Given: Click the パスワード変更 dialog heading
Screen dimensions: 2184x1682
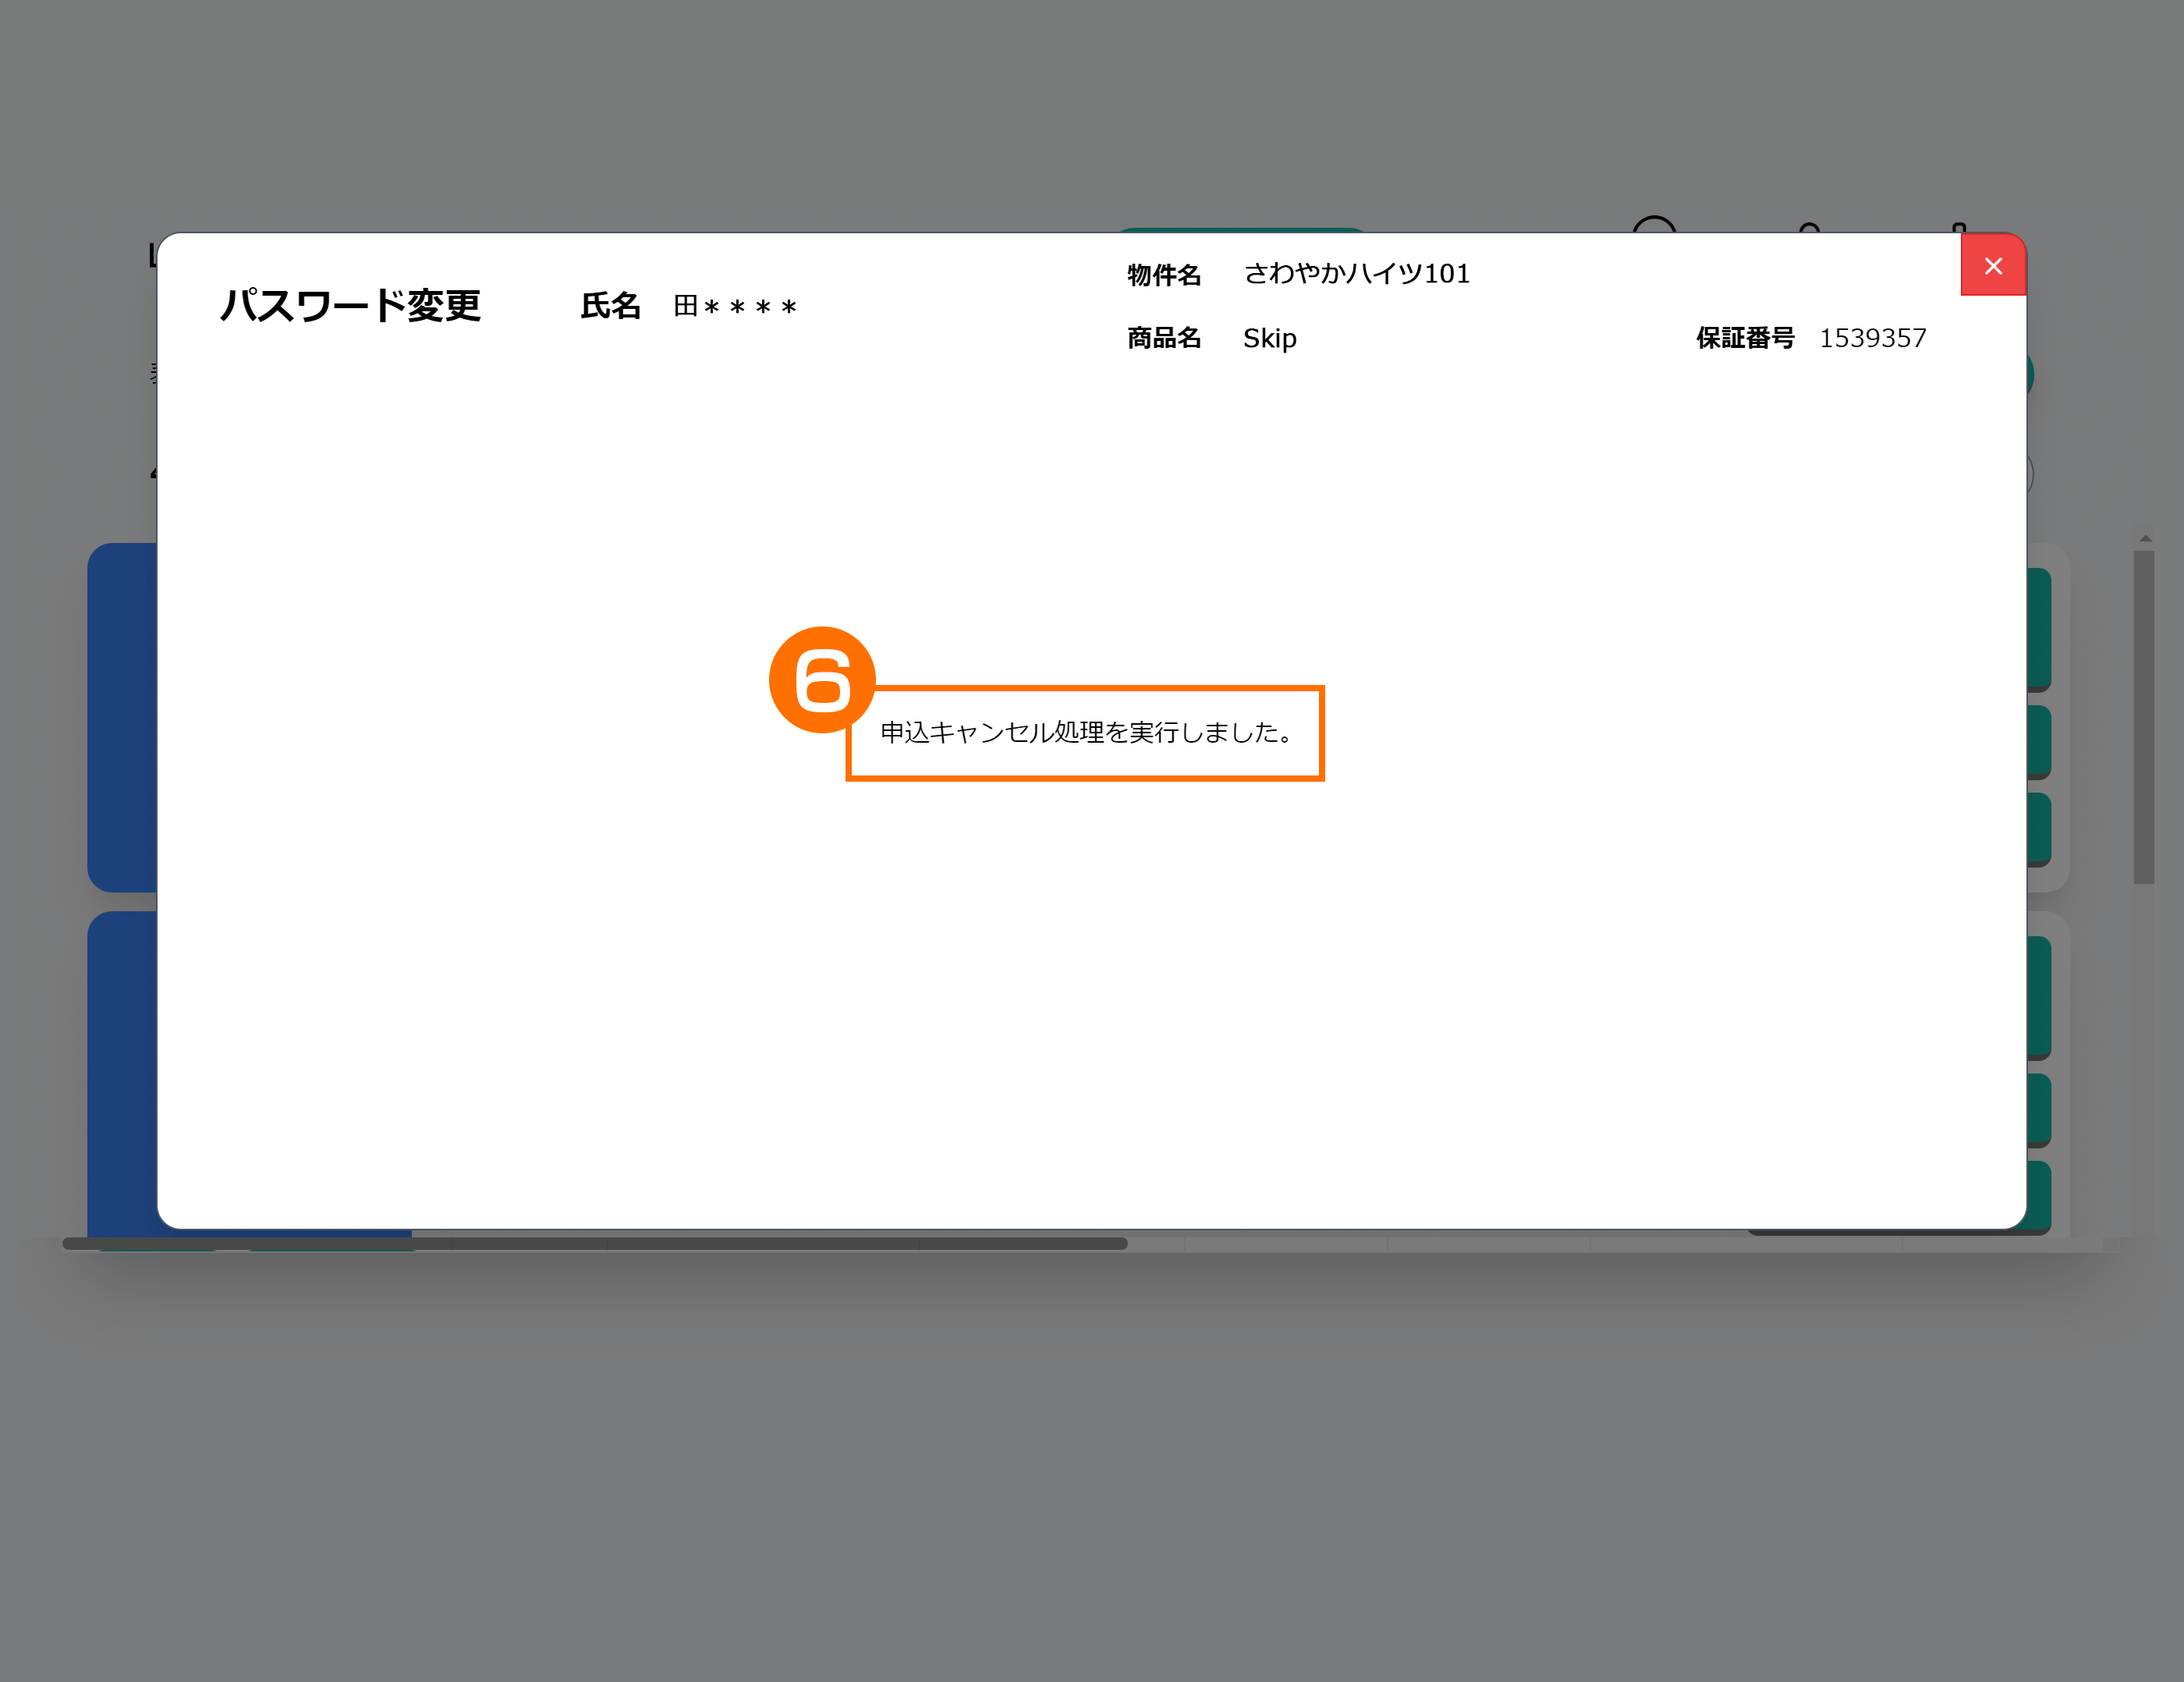Looking at the screenshot, I should [350, 306].
